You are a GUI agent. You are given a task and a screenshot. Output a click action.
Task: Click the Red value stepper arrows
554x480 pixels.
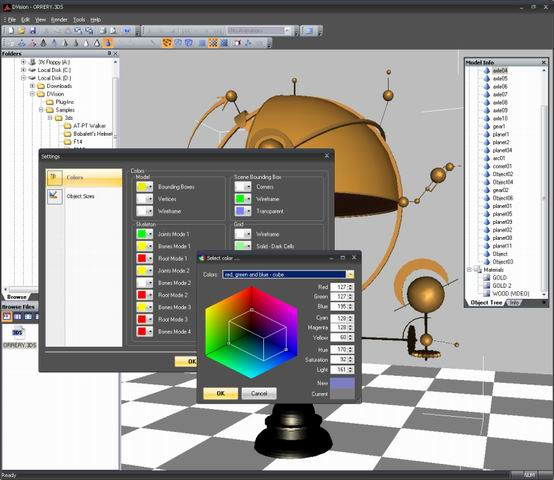click(x=350, y=287)
